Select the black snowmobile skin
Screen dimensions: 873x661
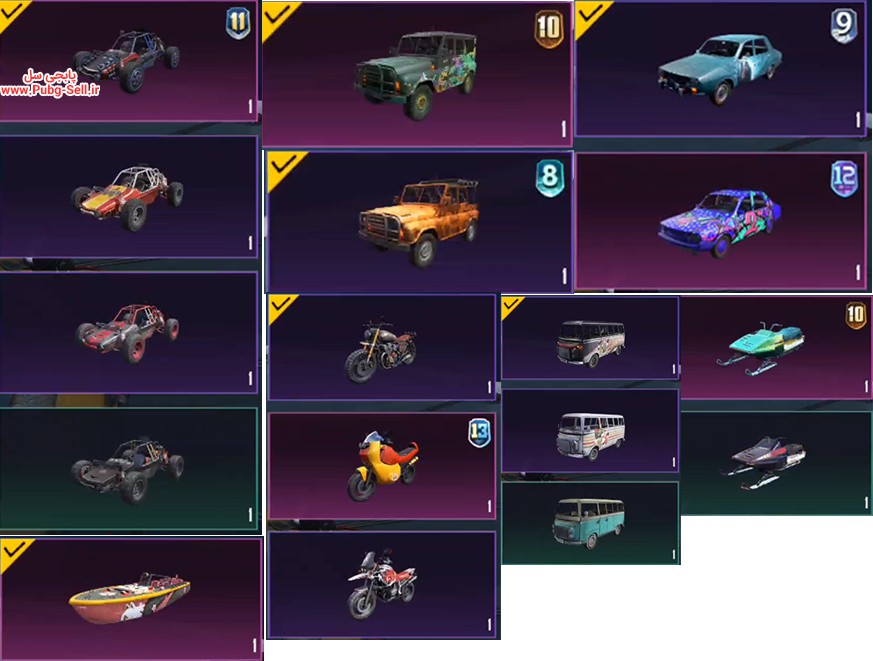click(x=776, y=463)
